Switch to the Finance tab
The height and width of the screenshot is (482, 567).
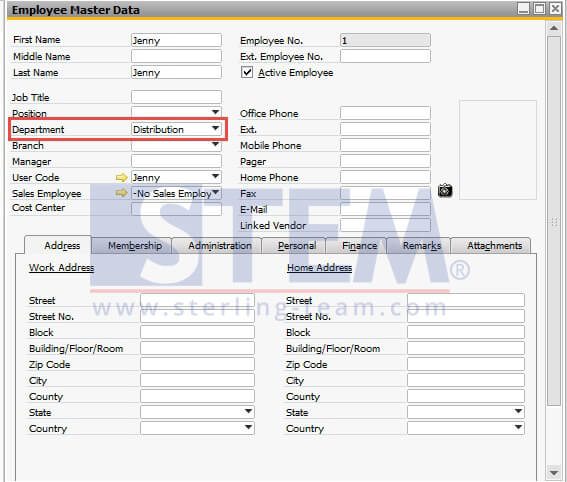click(357, 246)
